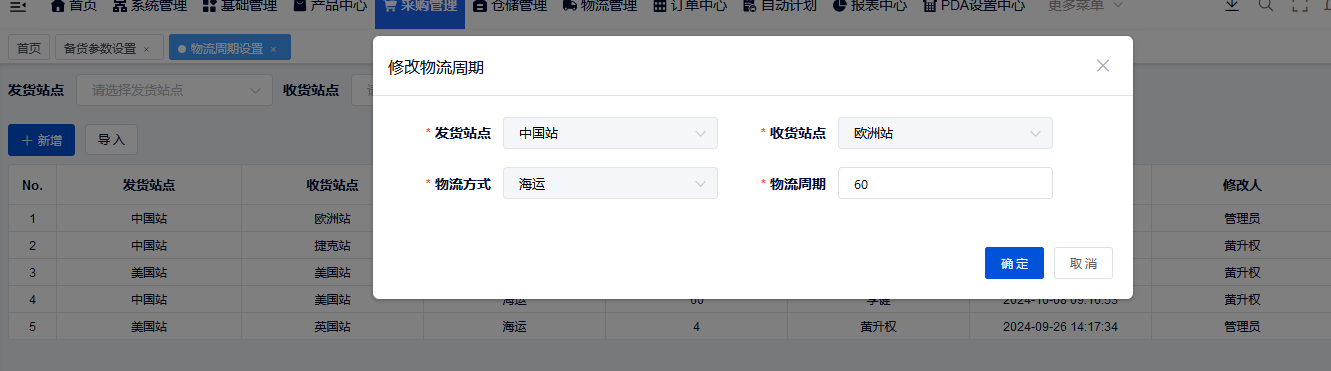Click the timestamp 2024-09-26 14:17:34
Image resolution: width=1331 pixels, height=371 pixels.
click(1060, 326)
